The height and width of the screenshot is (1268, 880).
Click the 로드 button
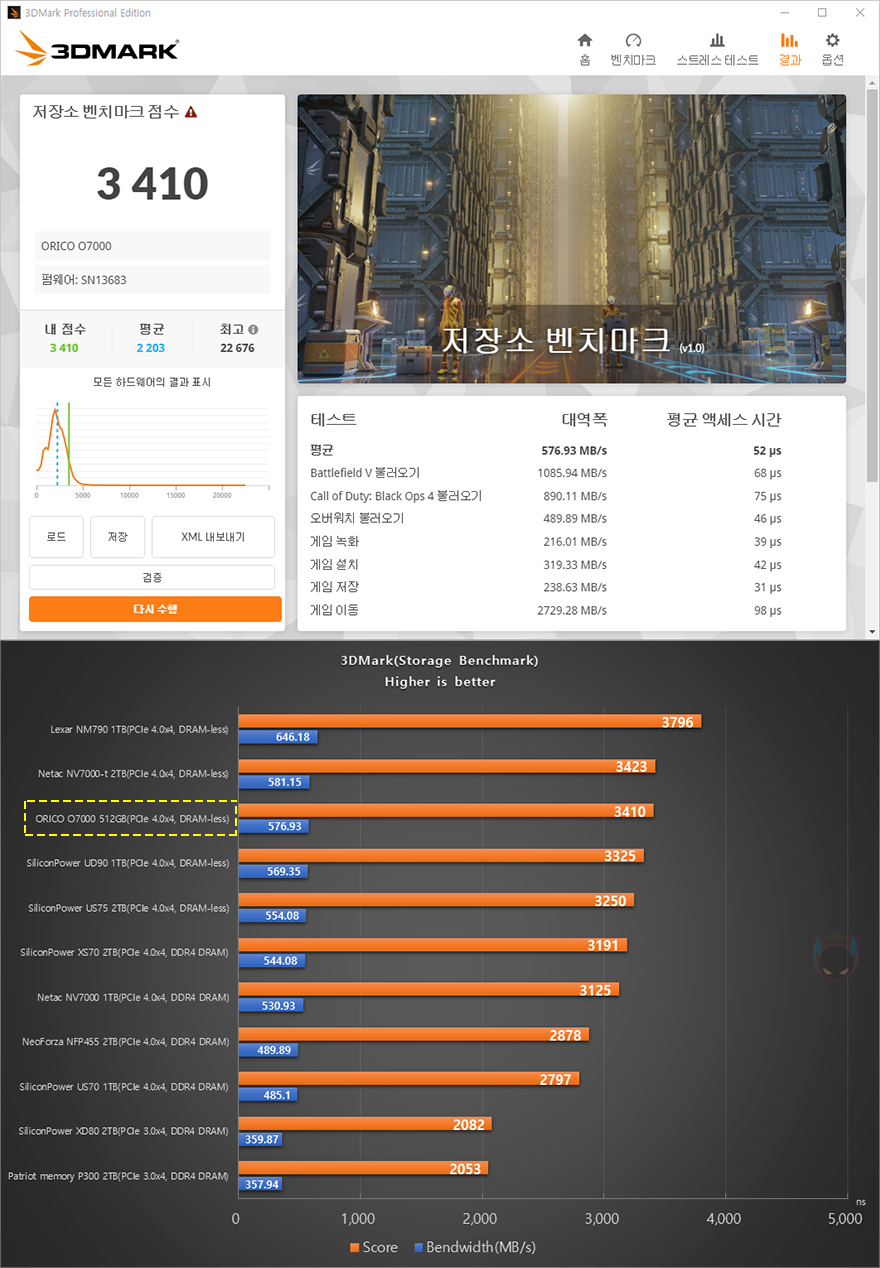(x=56, y=537)
